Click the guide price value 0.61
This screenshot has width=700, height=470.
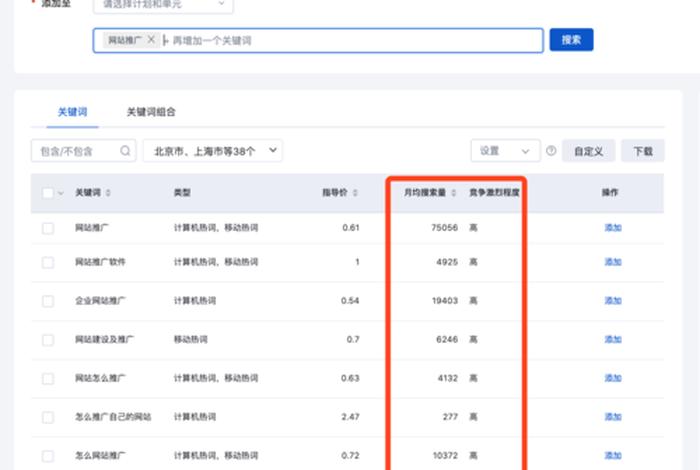tap(351, 228)
